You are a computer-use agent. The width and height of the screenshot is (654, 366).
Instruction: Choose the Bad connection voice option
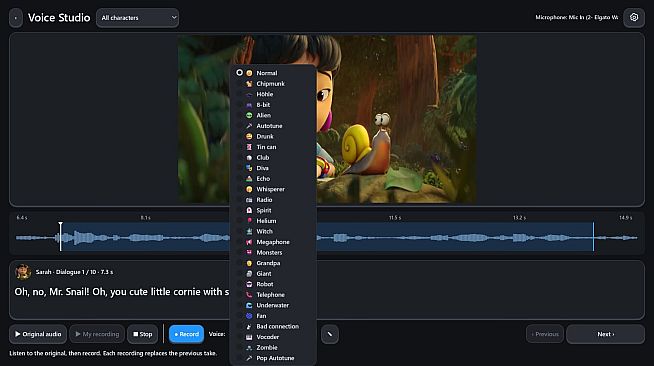[x=273, y=326]
